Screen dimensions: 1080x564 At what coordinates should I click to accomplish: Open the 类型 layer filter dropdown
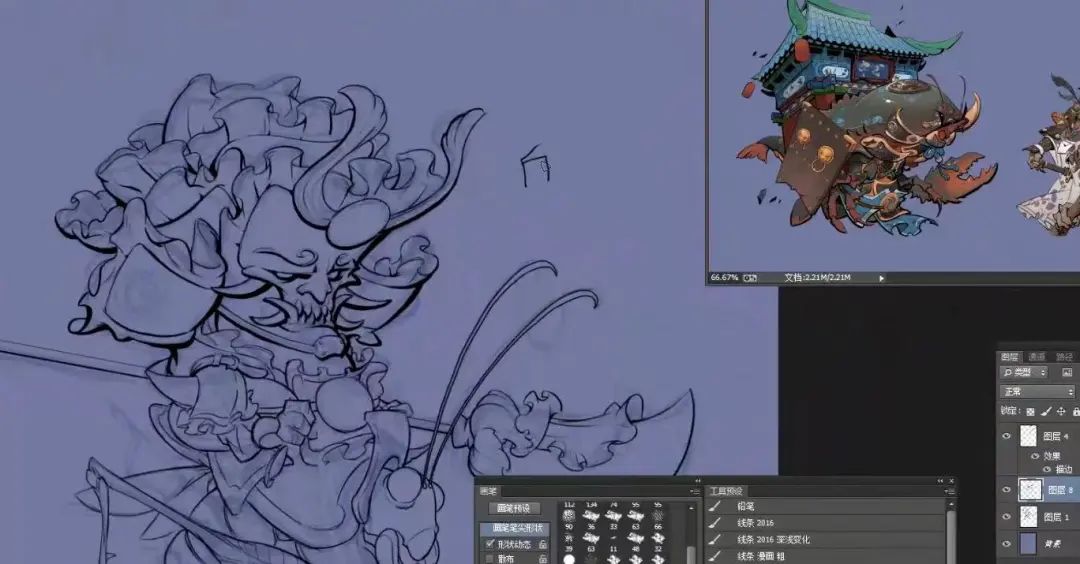(1025, 373)
